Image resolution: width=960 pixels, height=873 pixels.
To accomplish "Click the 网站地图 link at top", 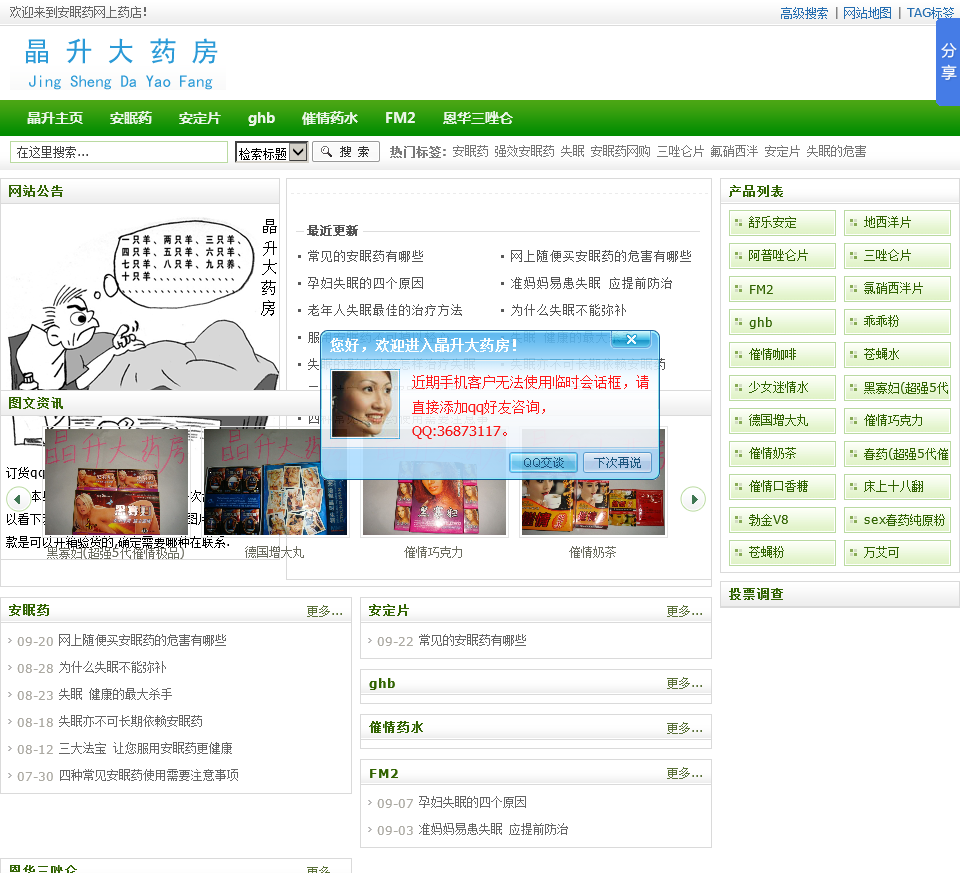I will 867,13.
